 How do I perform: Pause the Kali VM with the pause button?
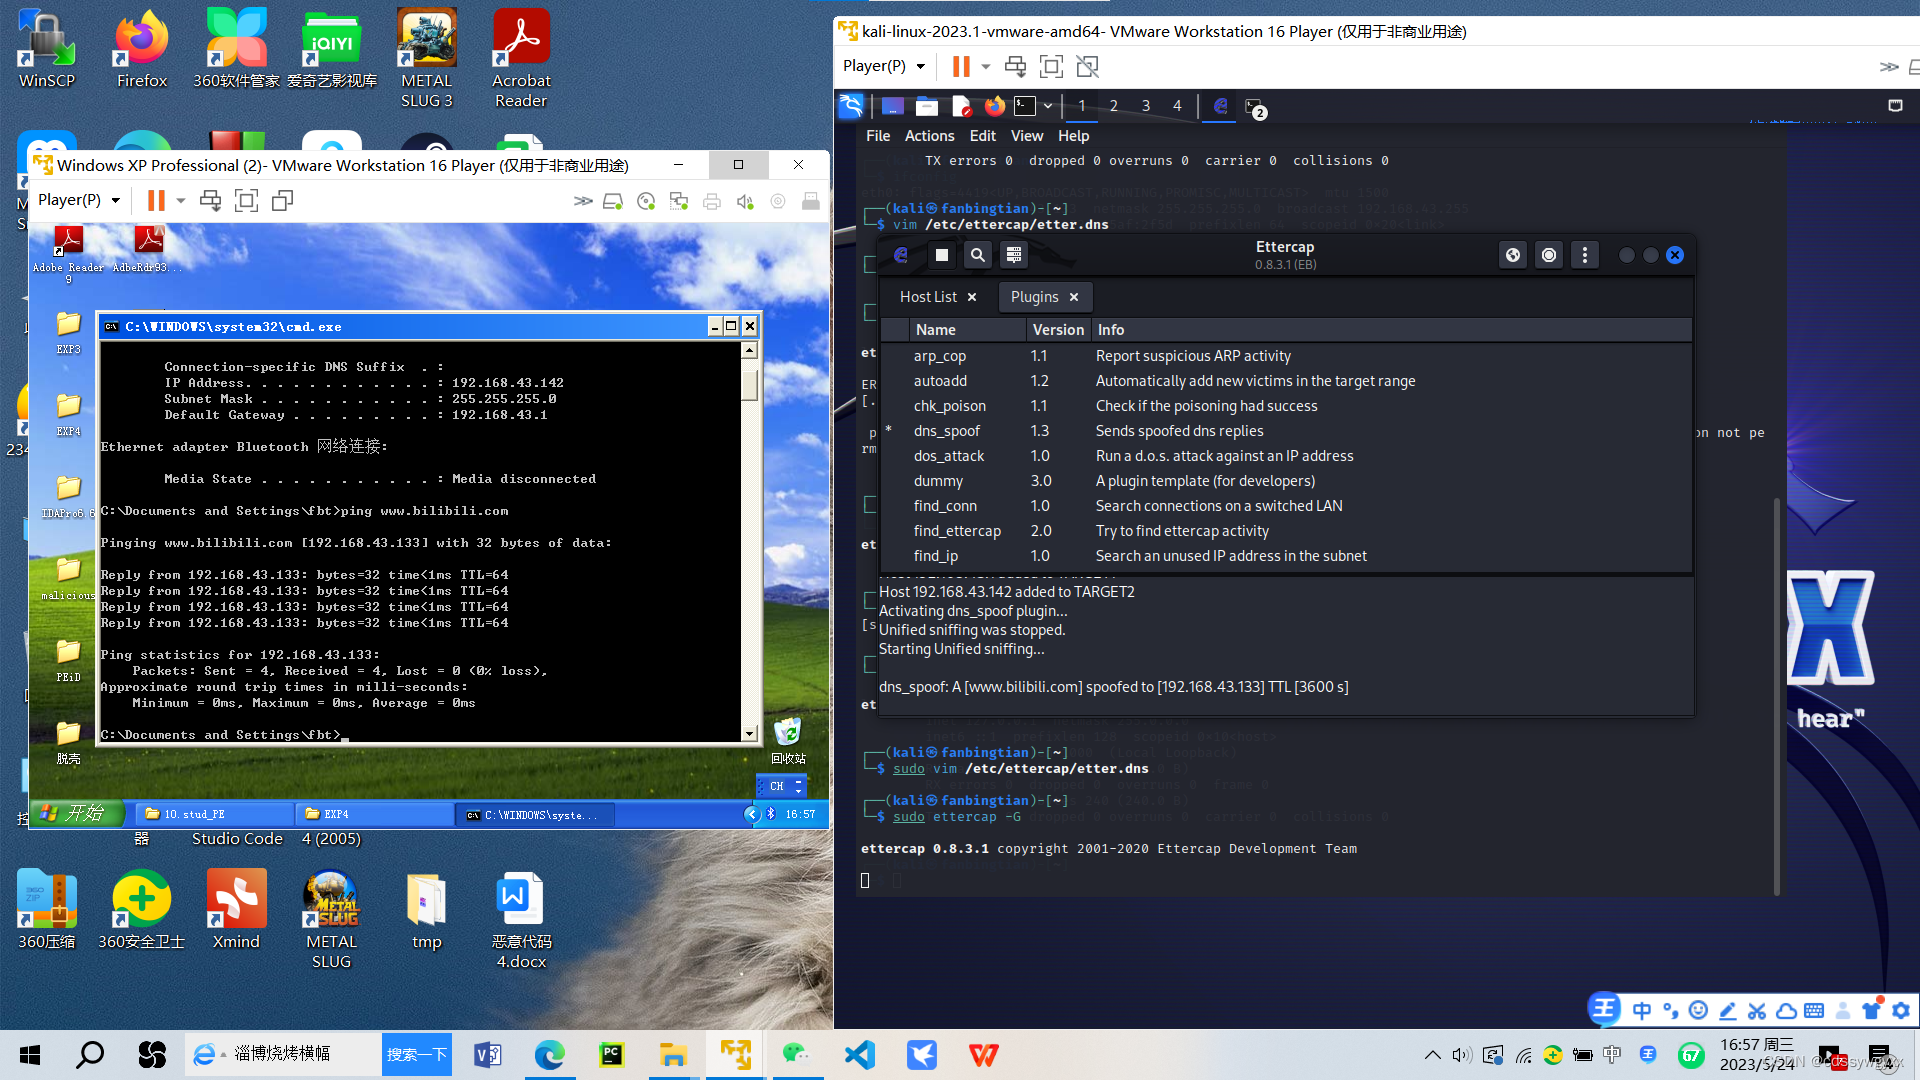(x=961, y=66)
